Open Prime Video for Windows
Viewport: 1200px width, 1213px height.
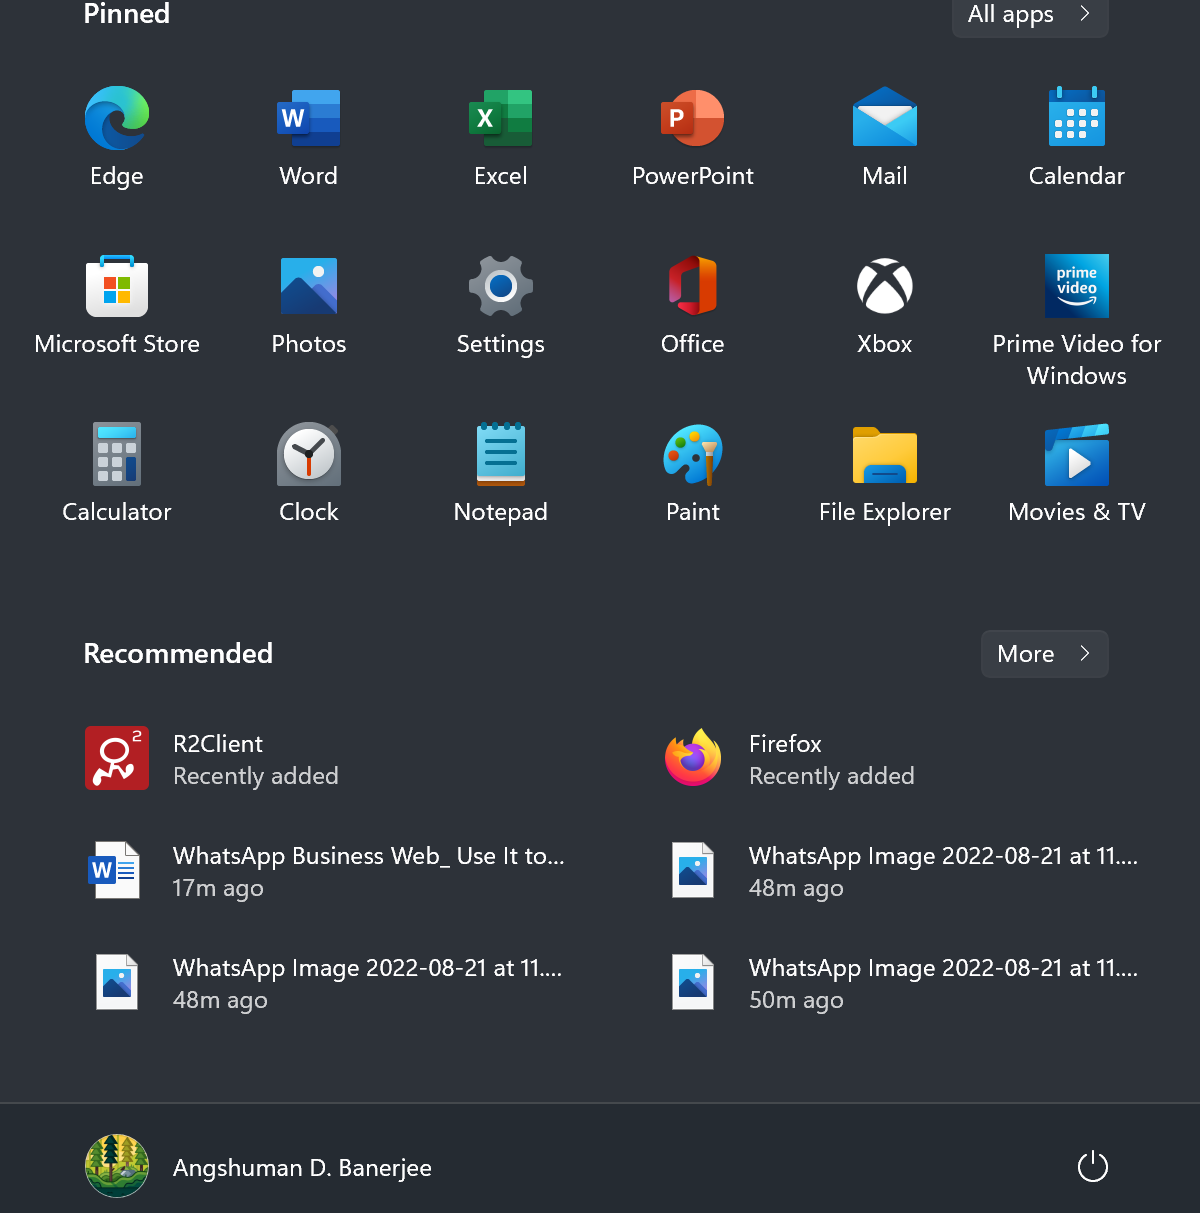point(1077,286)
